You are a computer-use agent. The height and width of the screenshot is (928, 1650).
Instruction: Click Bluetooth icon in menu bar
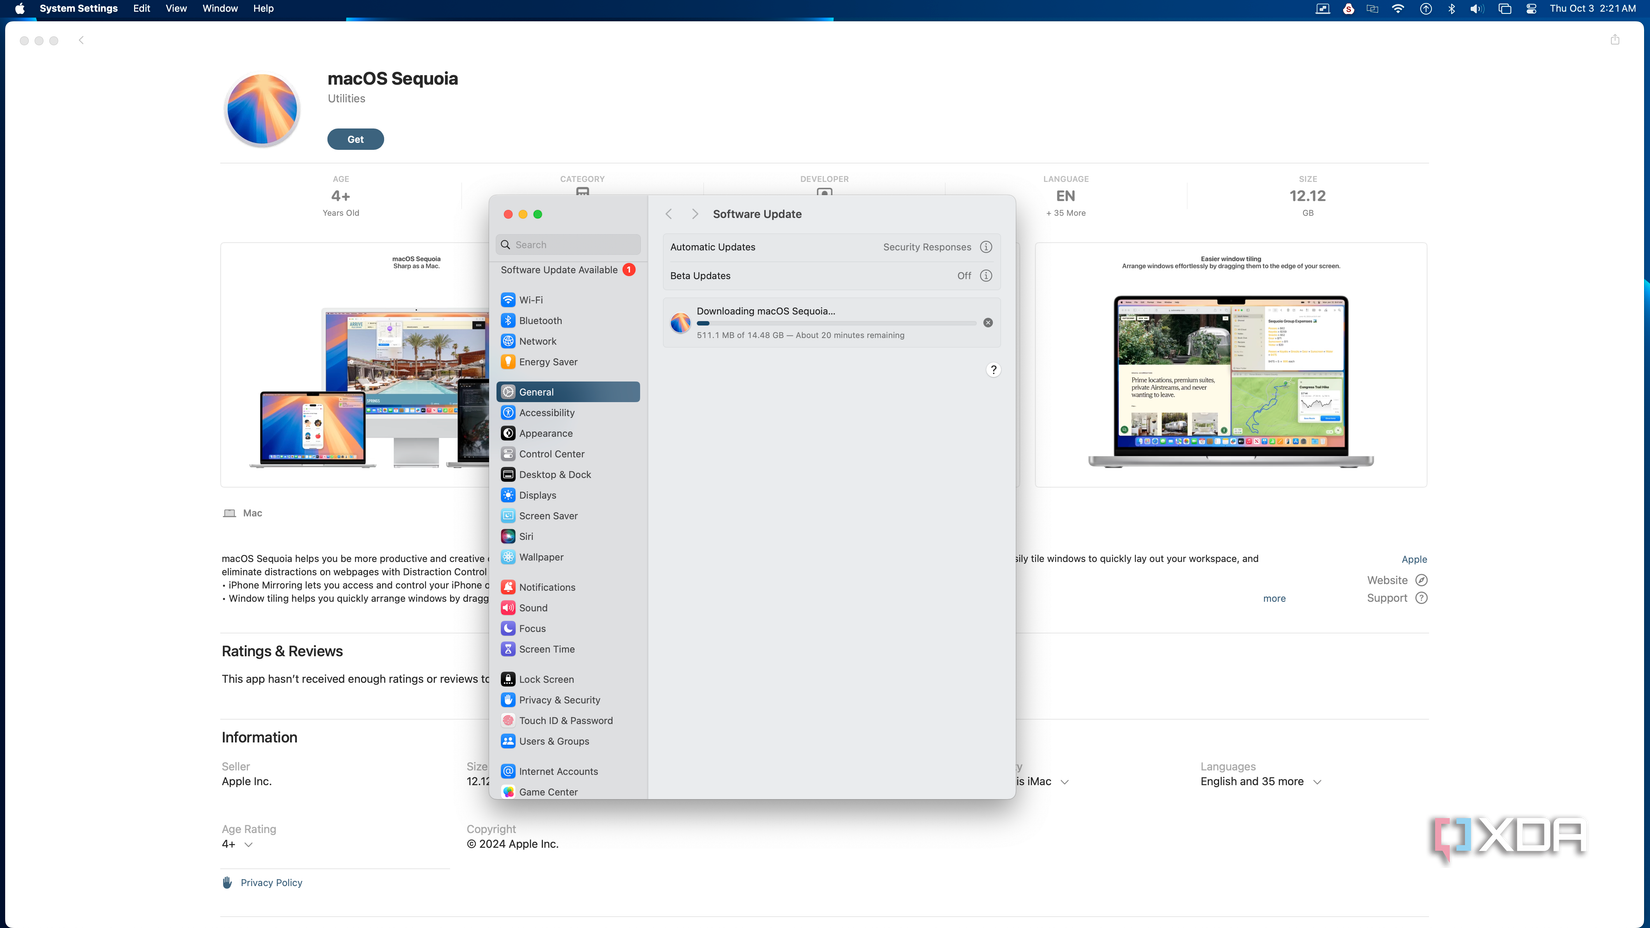pyautogui.click(x=1451, y=9)
